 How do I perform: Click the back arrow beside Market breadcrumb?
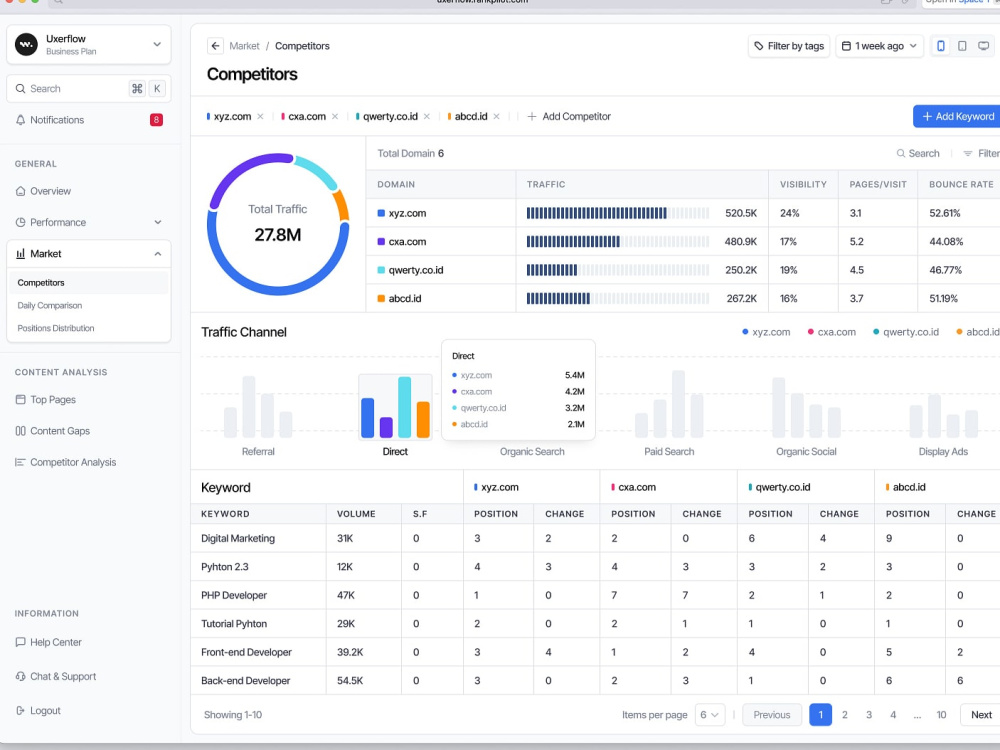(215, 46)
